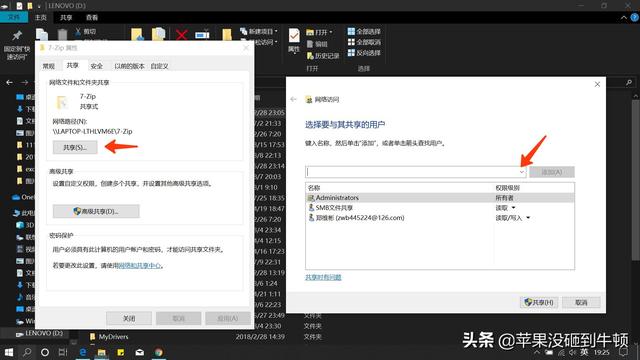Click the volume icon in system tray

(x=572, y=352)
